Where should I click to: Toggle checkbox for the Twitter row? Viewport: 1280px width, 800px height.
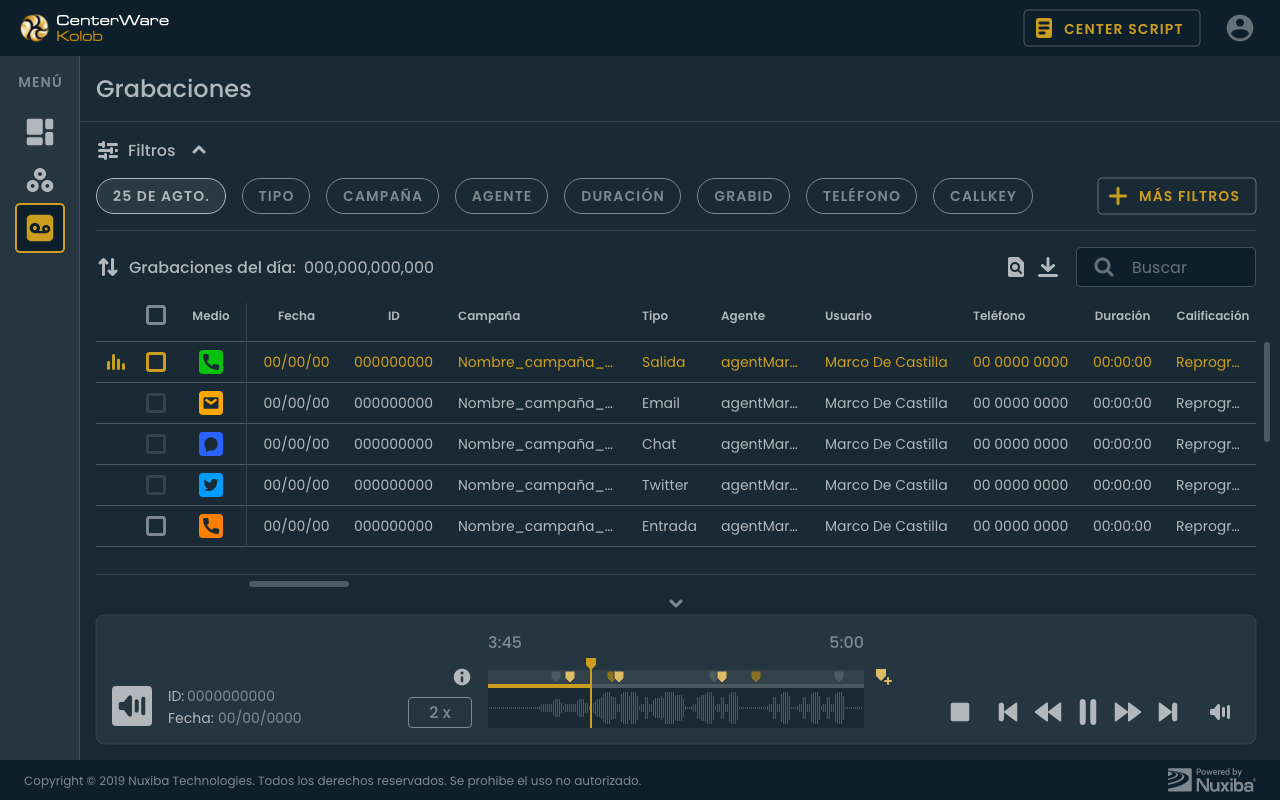[x=156, y=485]
